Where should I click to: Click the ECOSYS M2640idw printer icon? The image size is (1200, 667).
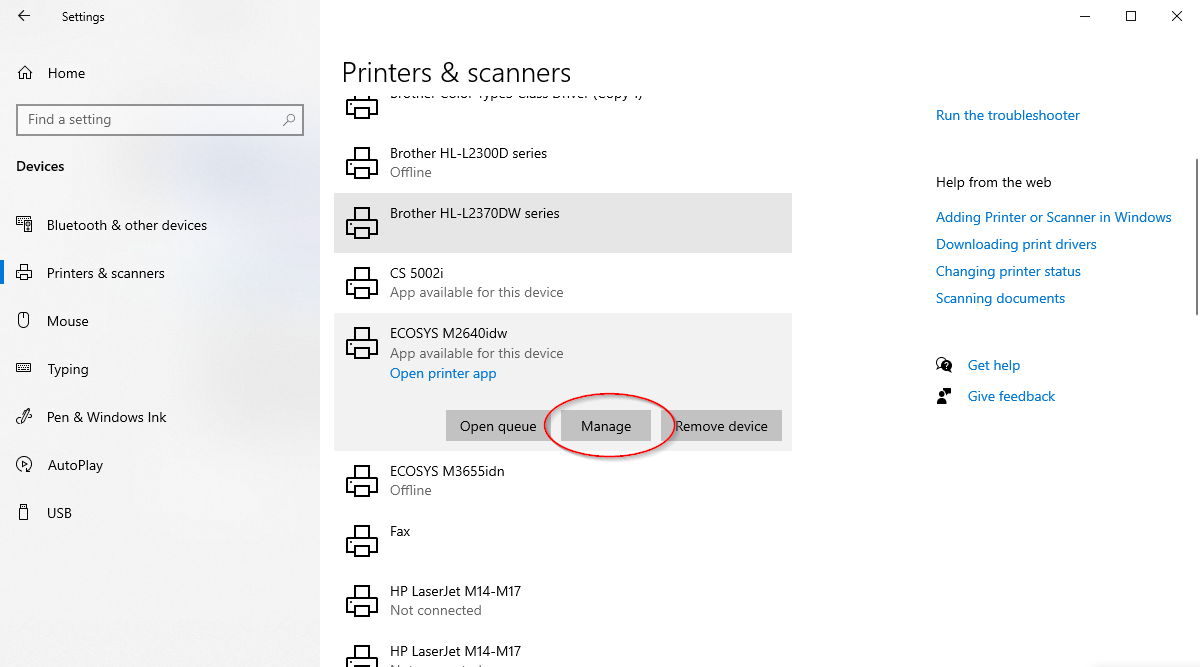pyautogui.click(x=362, y=343)
